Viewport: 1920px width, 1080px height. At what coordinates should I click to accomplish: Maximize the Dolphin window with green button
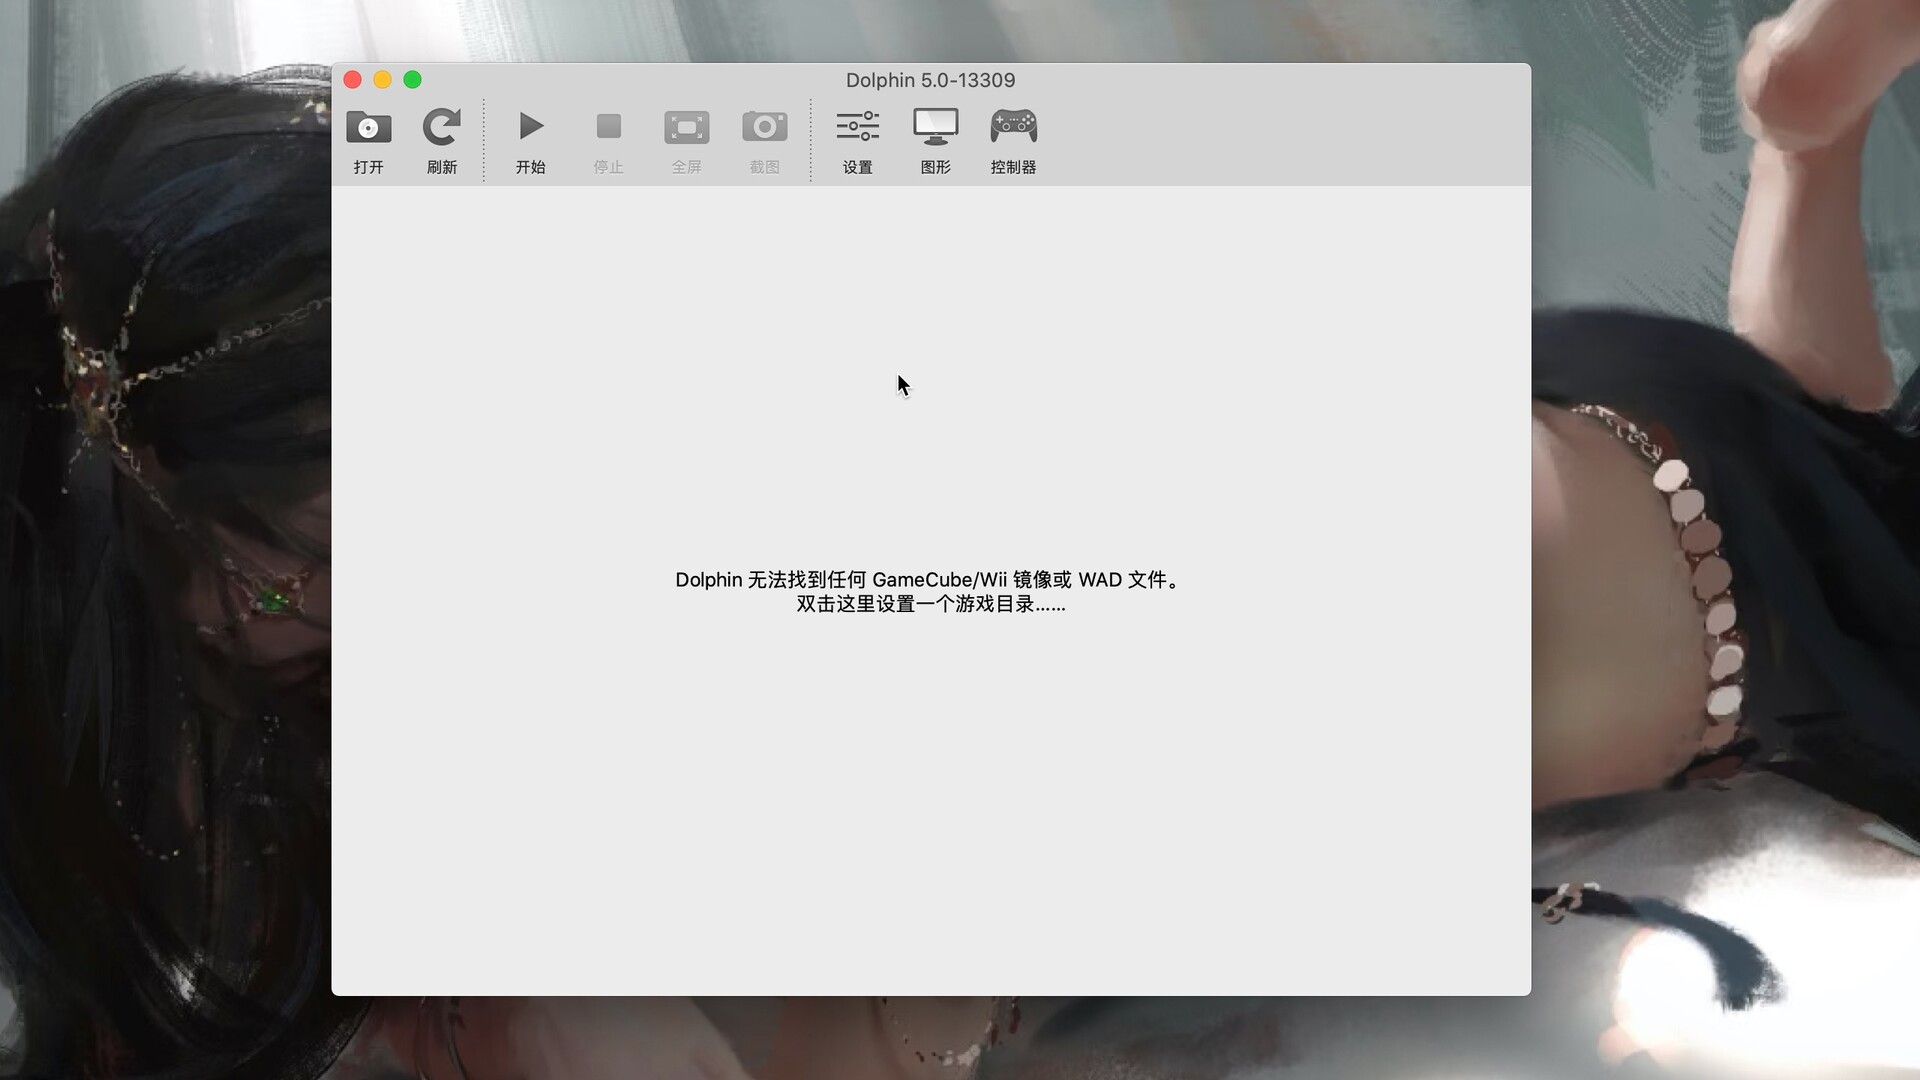tap(412, 80)
